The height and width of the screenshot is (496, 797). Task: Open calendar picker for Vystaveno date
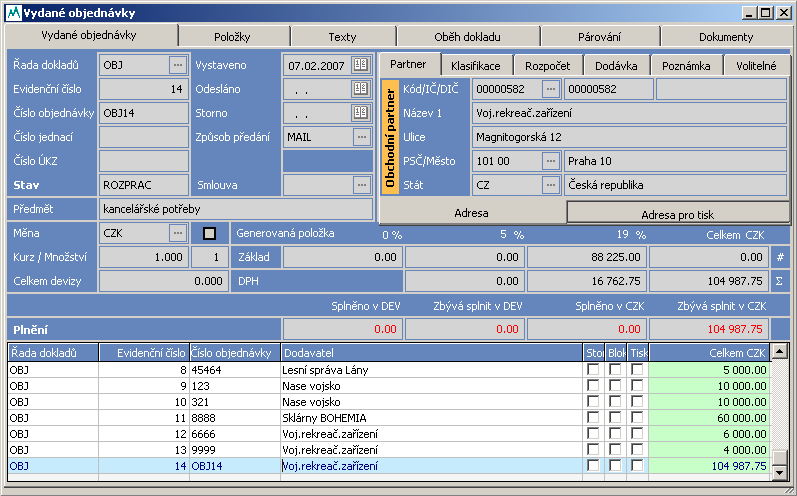[361, 65]
